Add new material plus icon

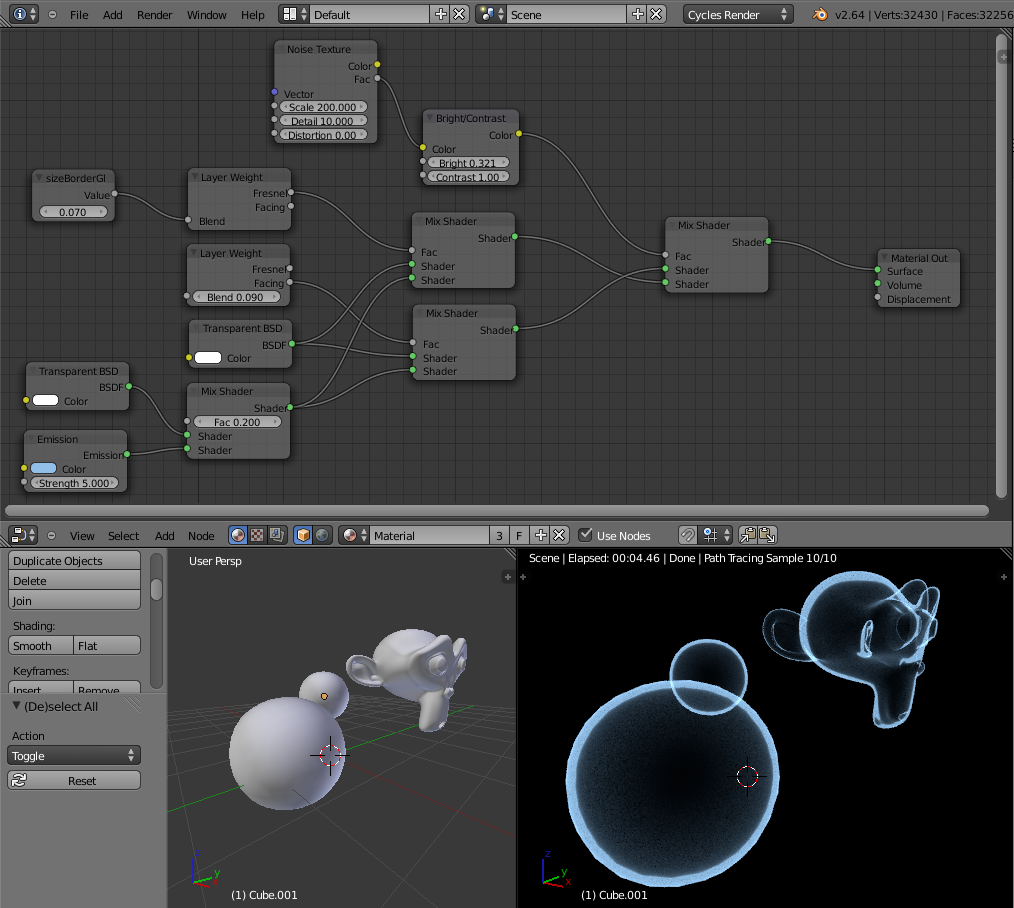pos(541,535)
